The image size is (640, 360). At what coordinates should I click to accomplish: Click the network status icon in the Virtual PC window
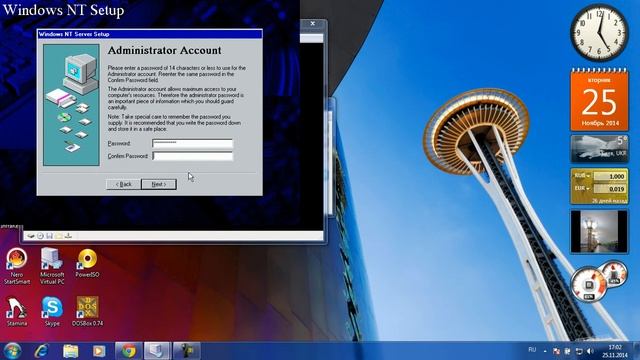pos(68,236)
